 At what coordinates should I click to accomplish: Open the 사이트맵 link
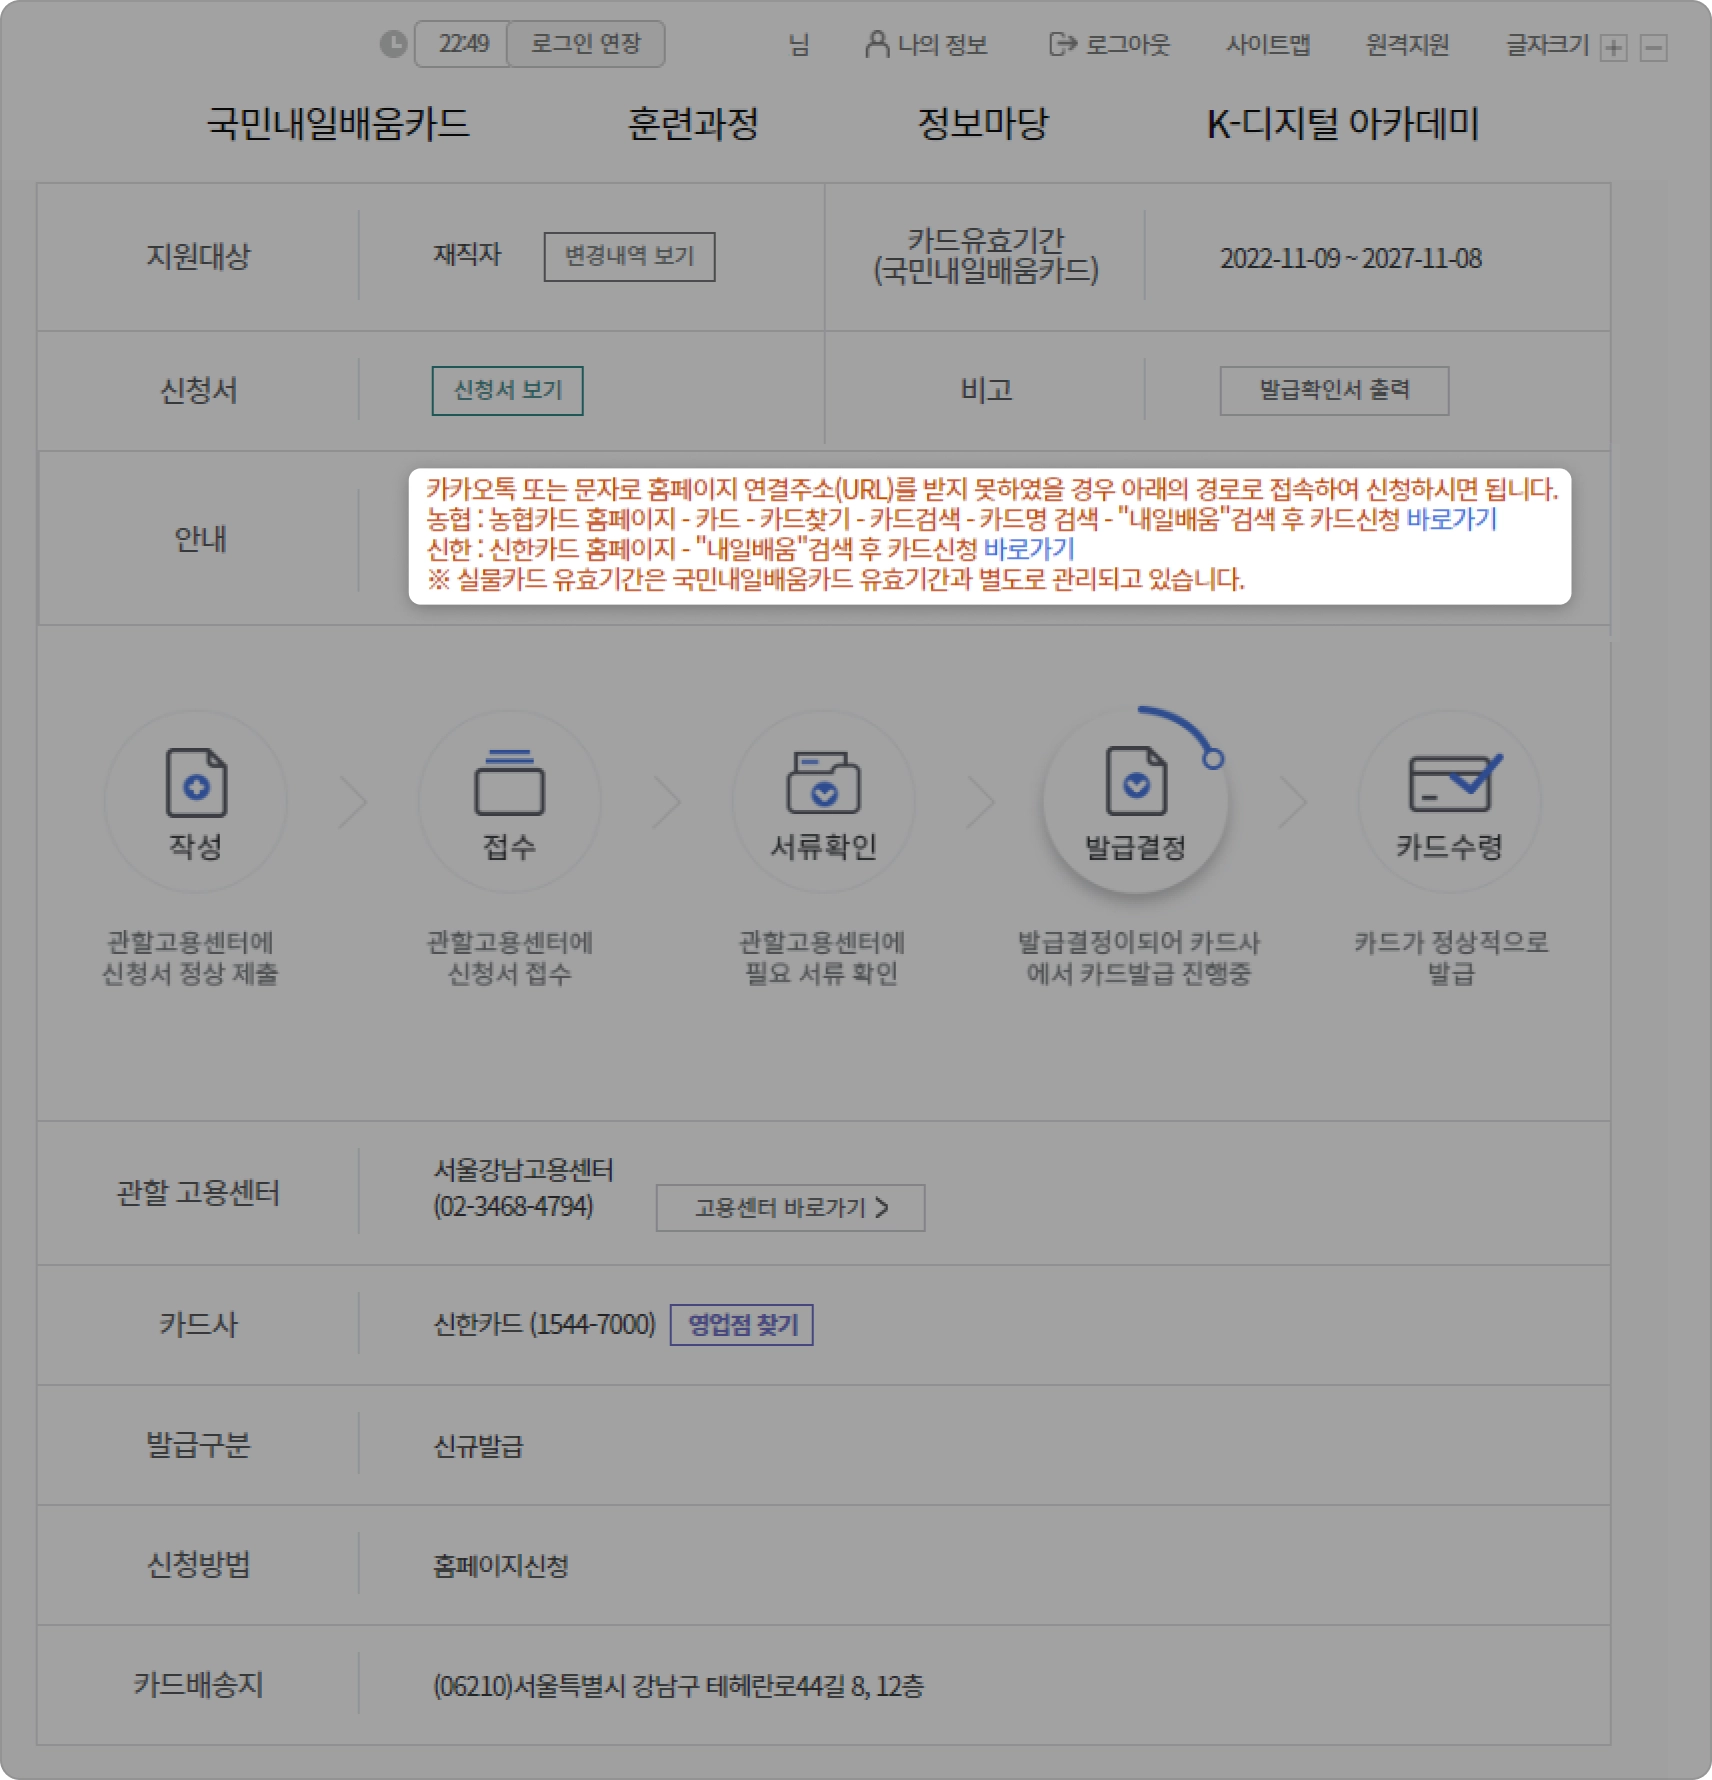click(1268, 44)
